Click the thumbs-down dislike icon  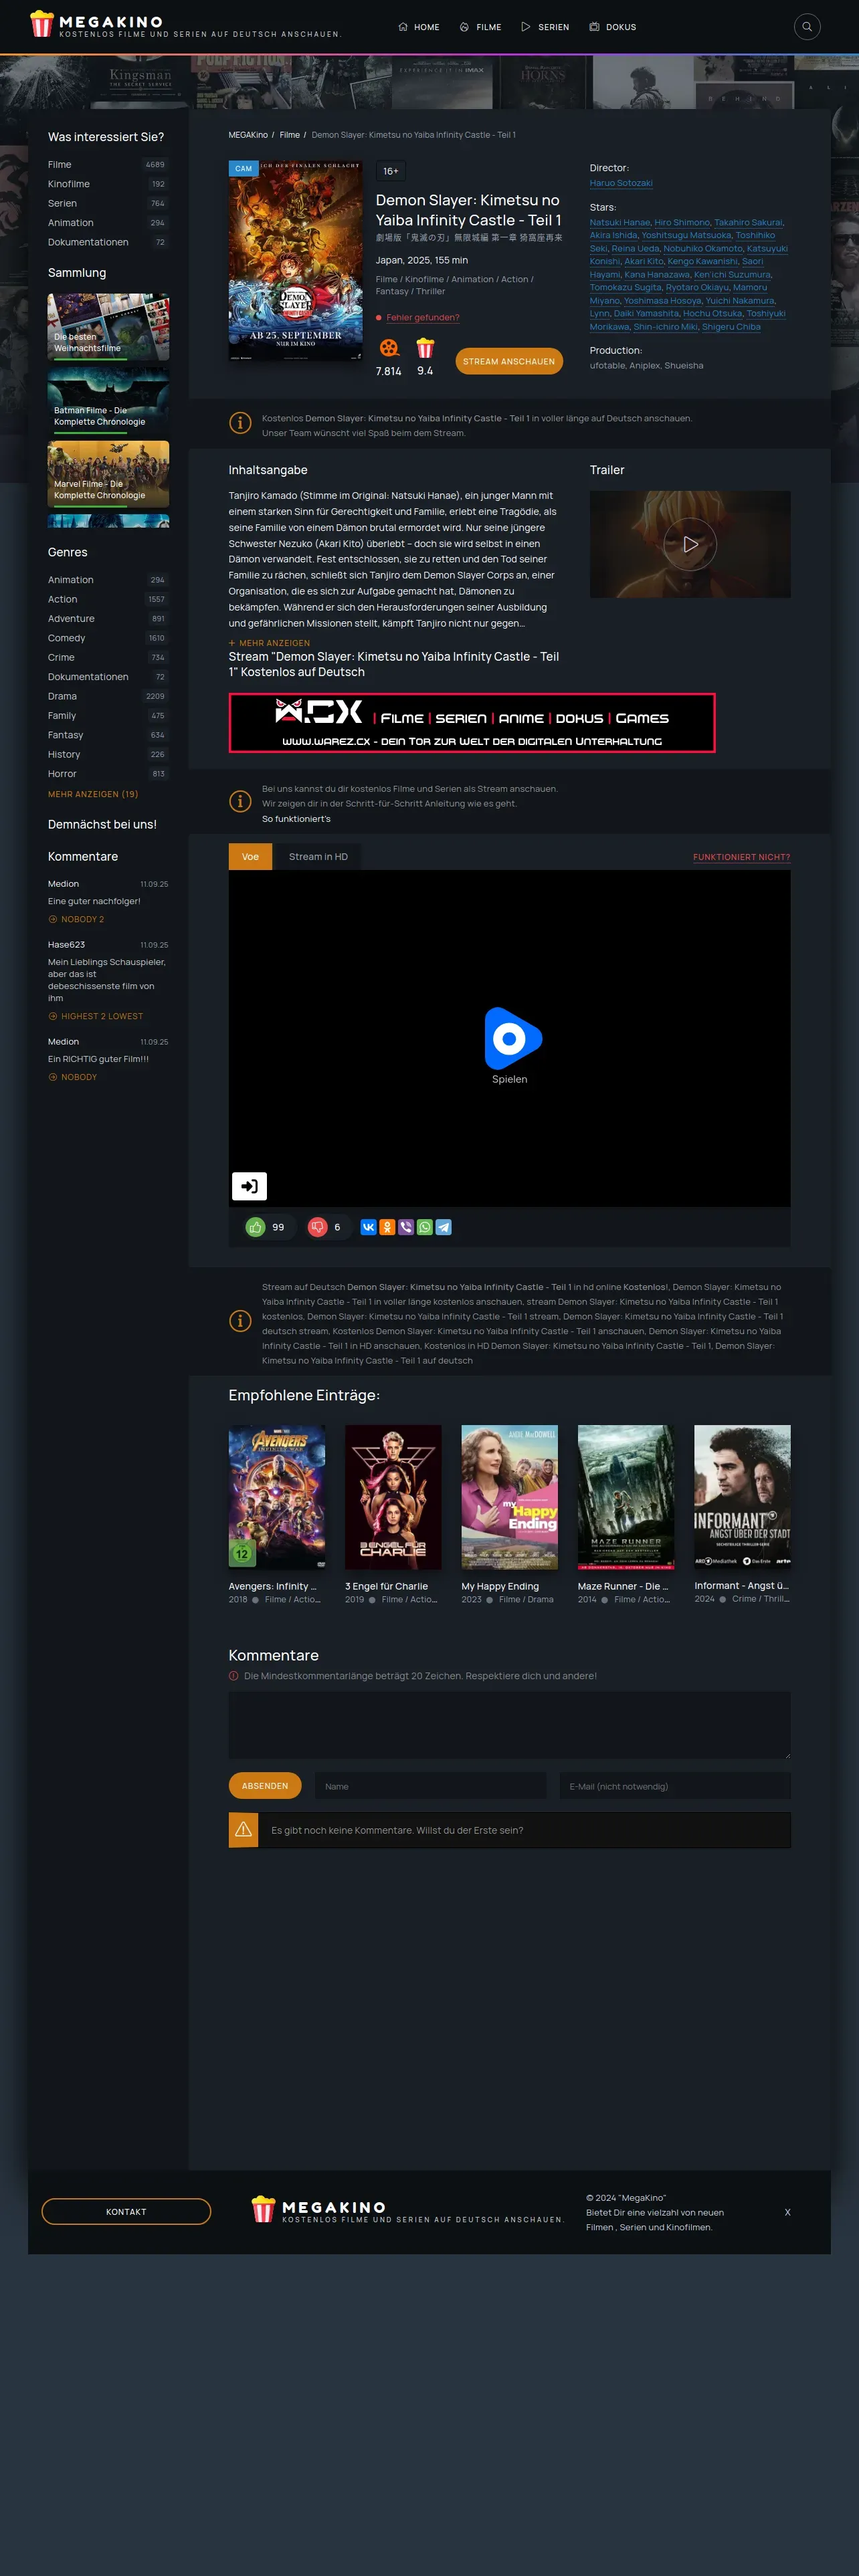pos(318,1227)
